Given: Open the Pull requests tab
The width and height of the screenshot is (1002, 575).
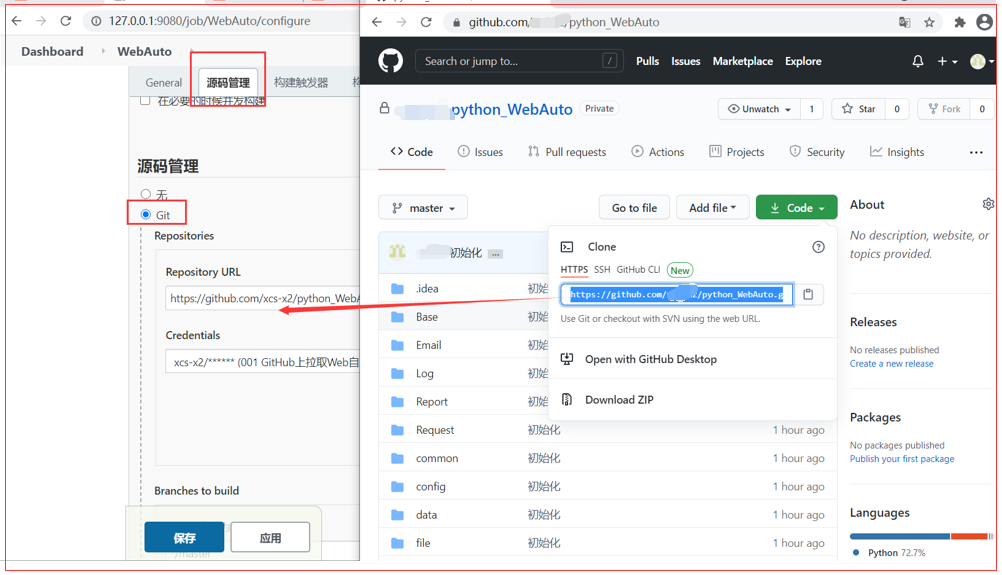Looking at the screenshot, I should coord(567,152).
